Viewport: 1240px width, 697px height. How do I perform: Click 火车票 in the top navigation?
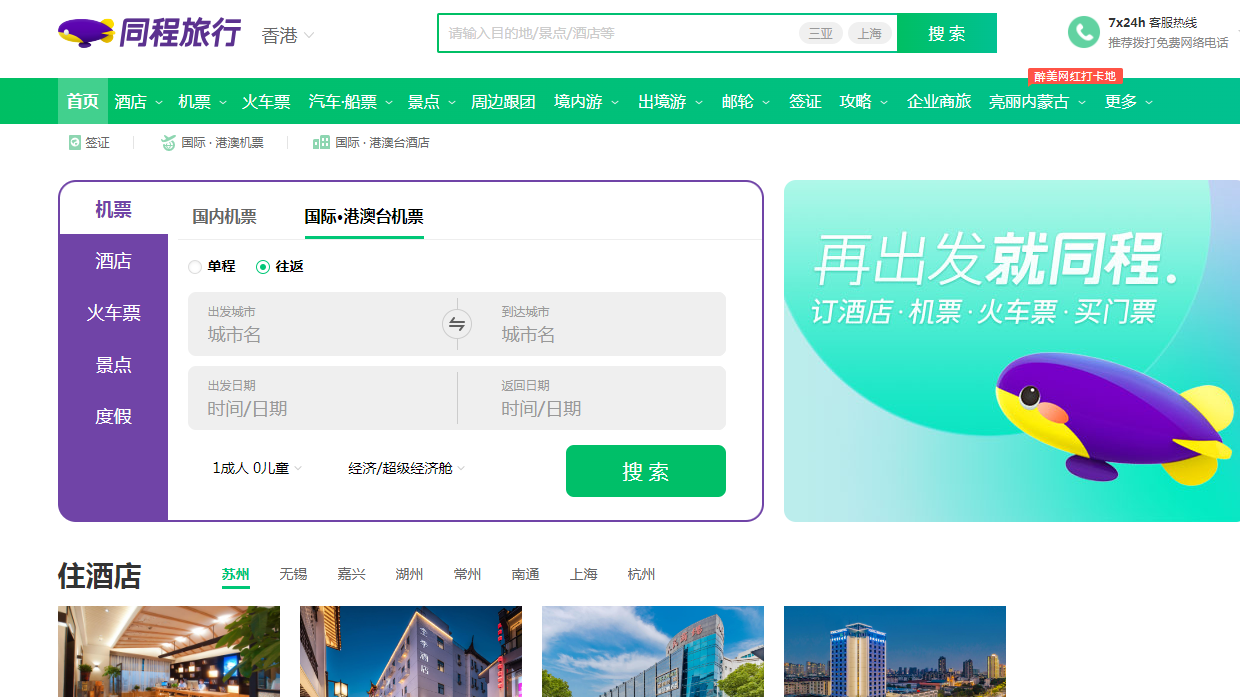point(265,101)
